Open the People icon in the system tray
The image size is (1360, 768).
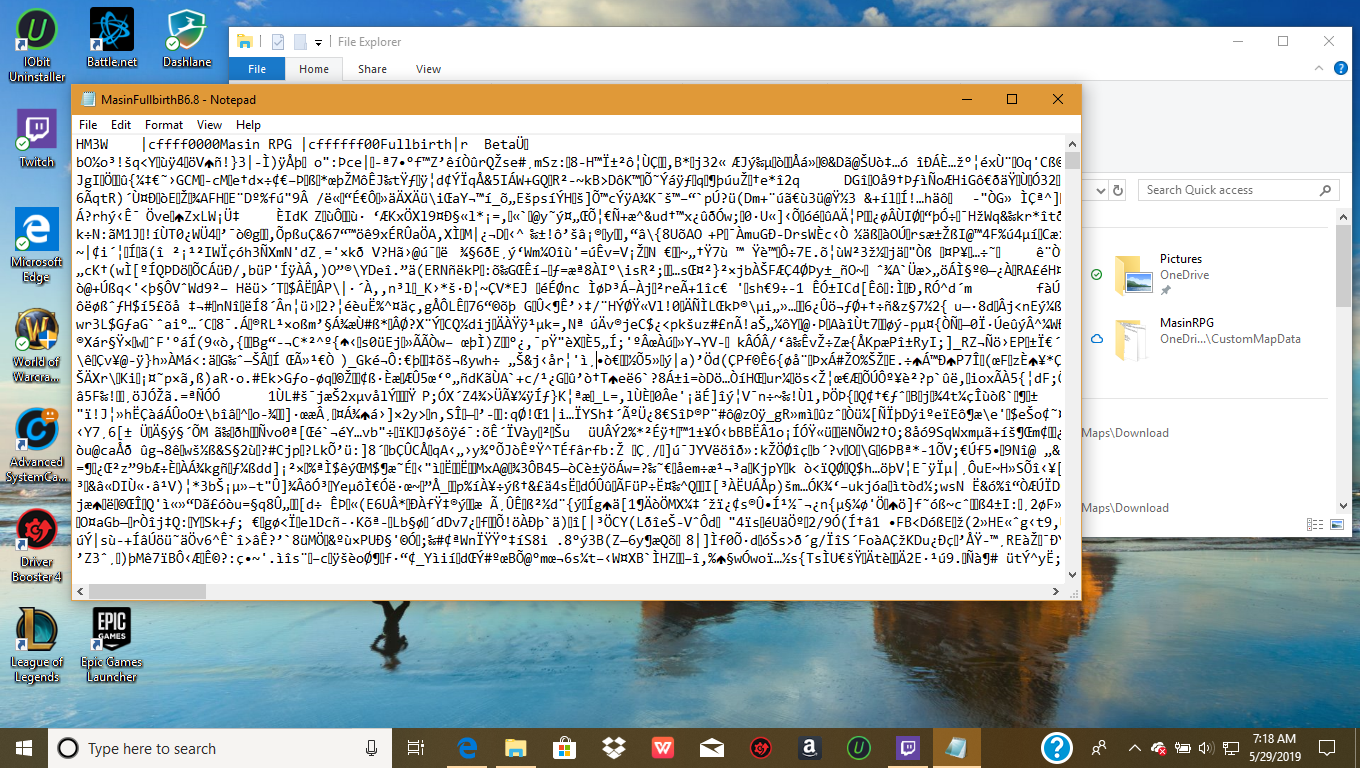coord(1100,748)
